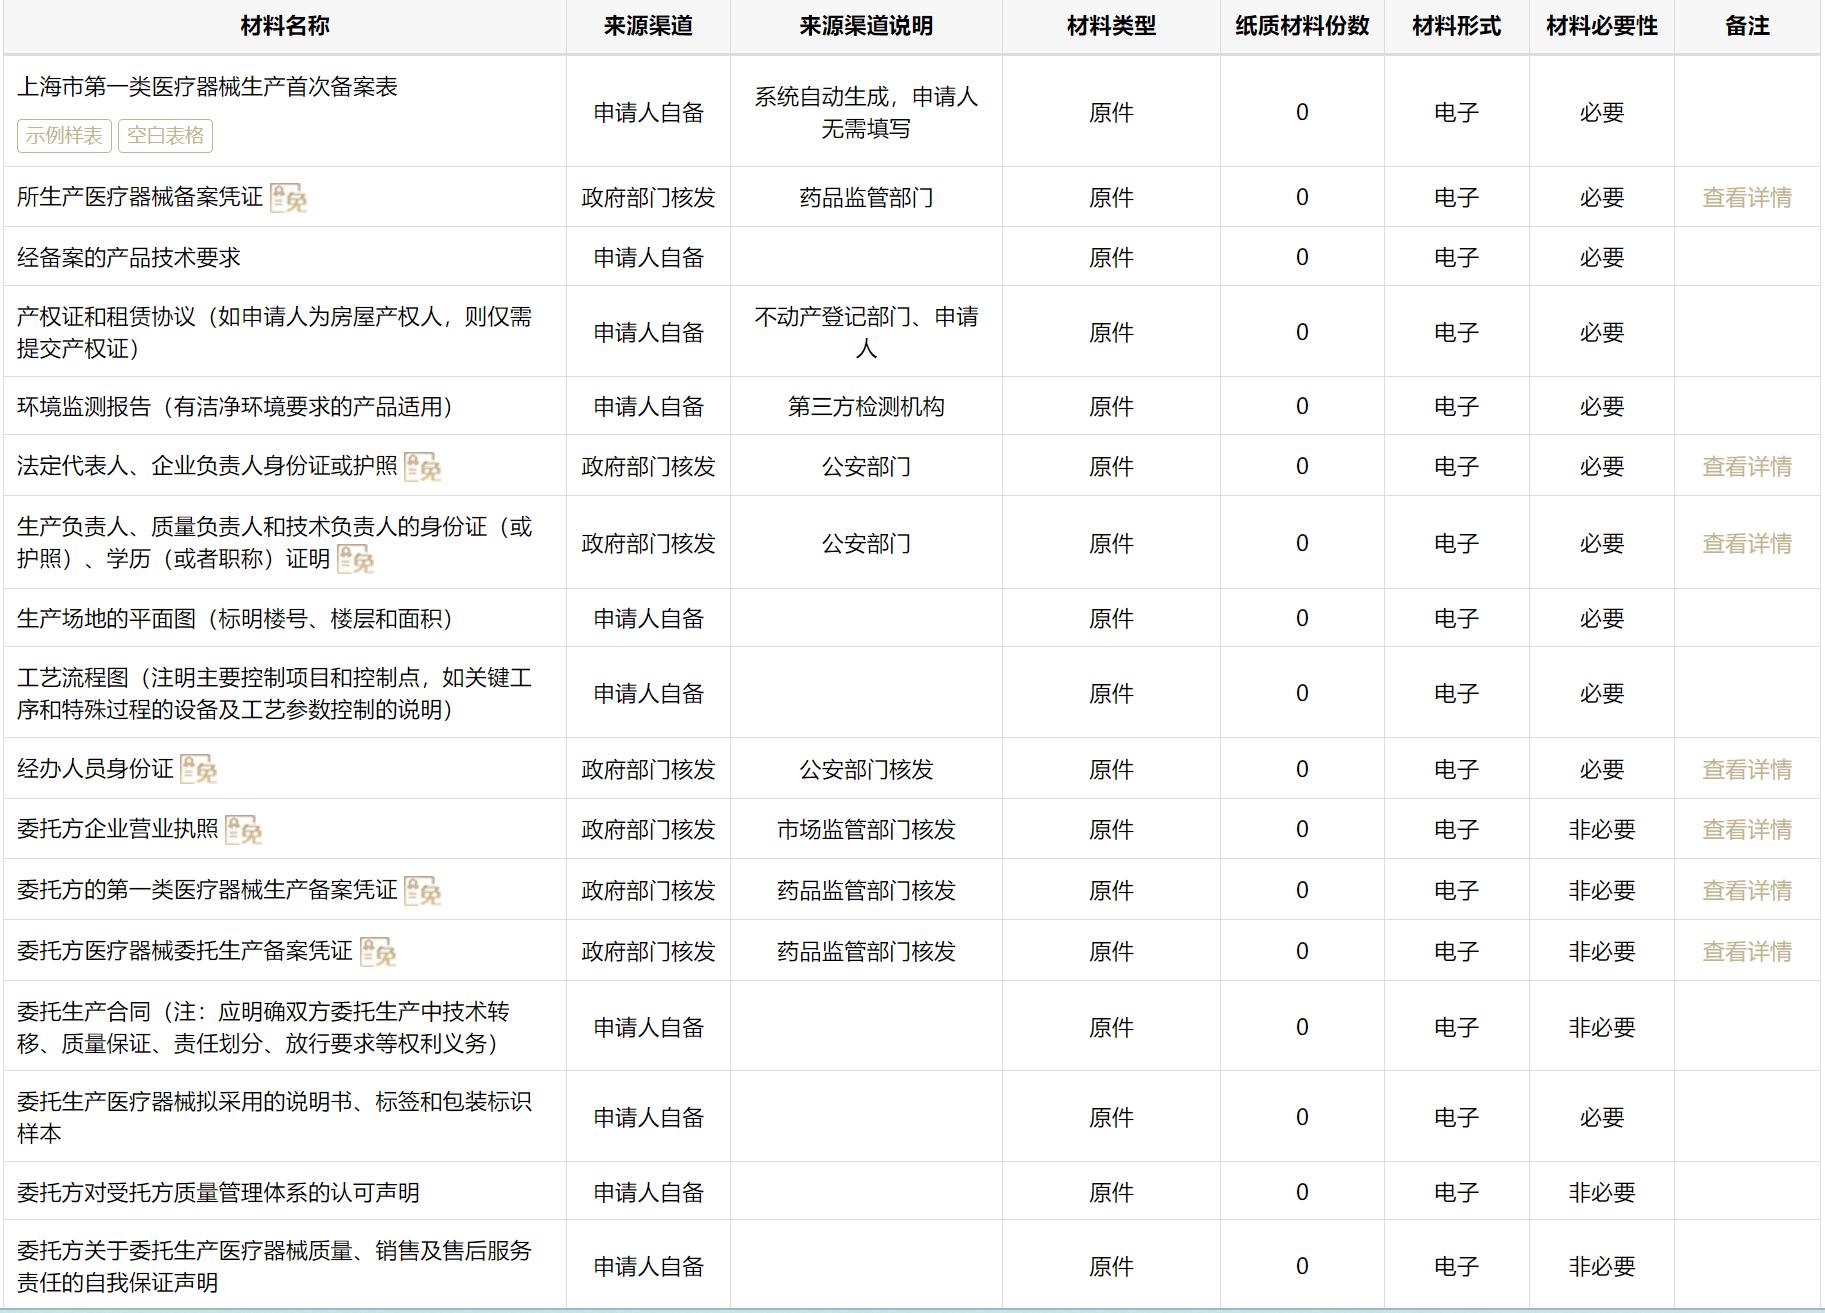The height and width of the screenshot is (1313, 1825).
Task: View 查看详情 for 委托方医疗器械委托生产备案凭证 row
Action: click(1747, 952)
